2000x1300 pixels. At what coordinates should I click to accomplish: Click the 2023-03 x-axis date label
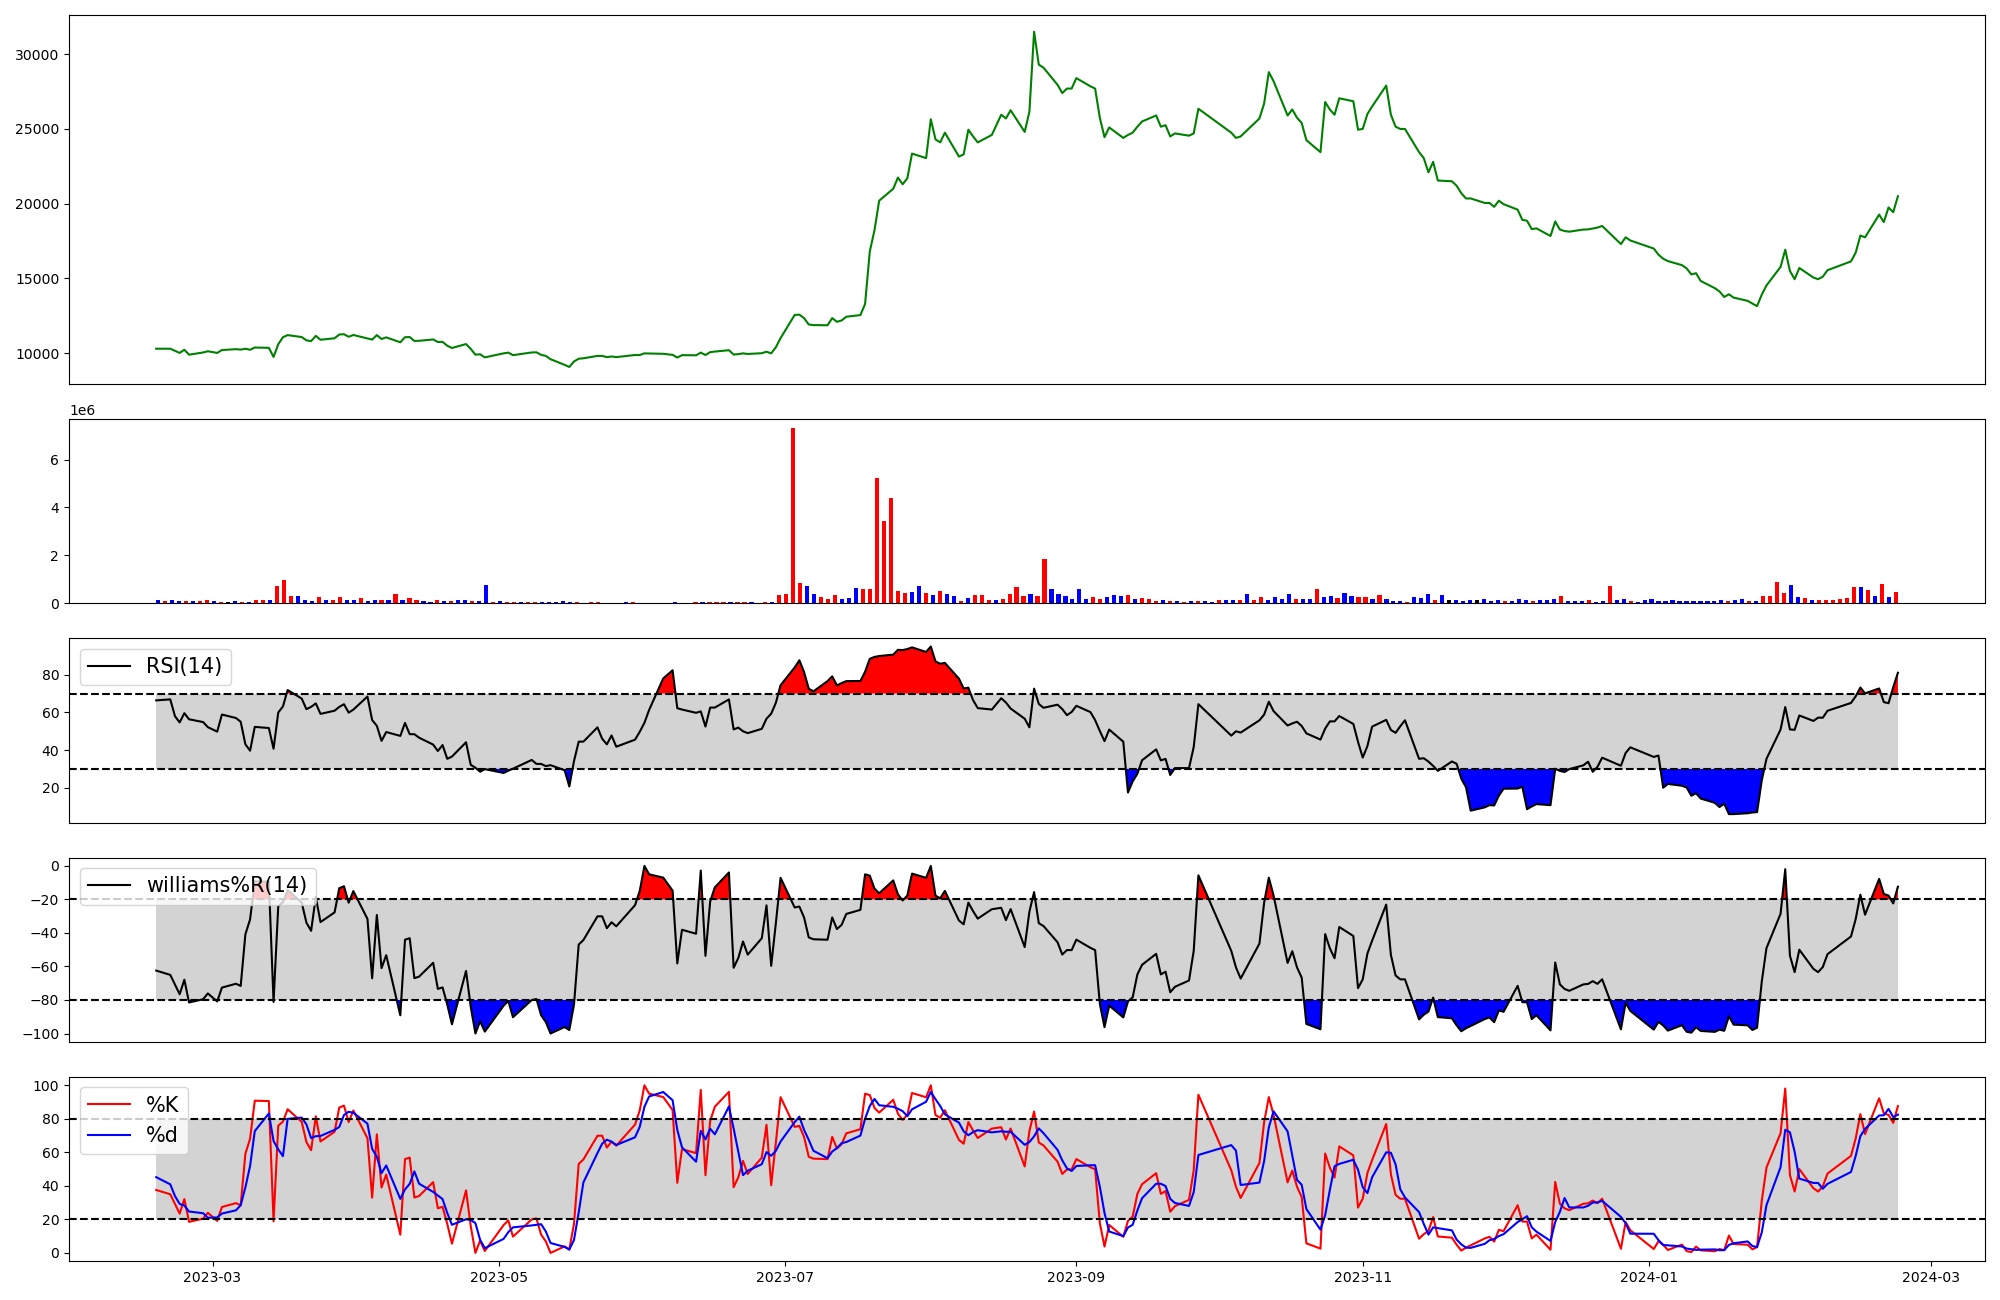click(212, 1277)
